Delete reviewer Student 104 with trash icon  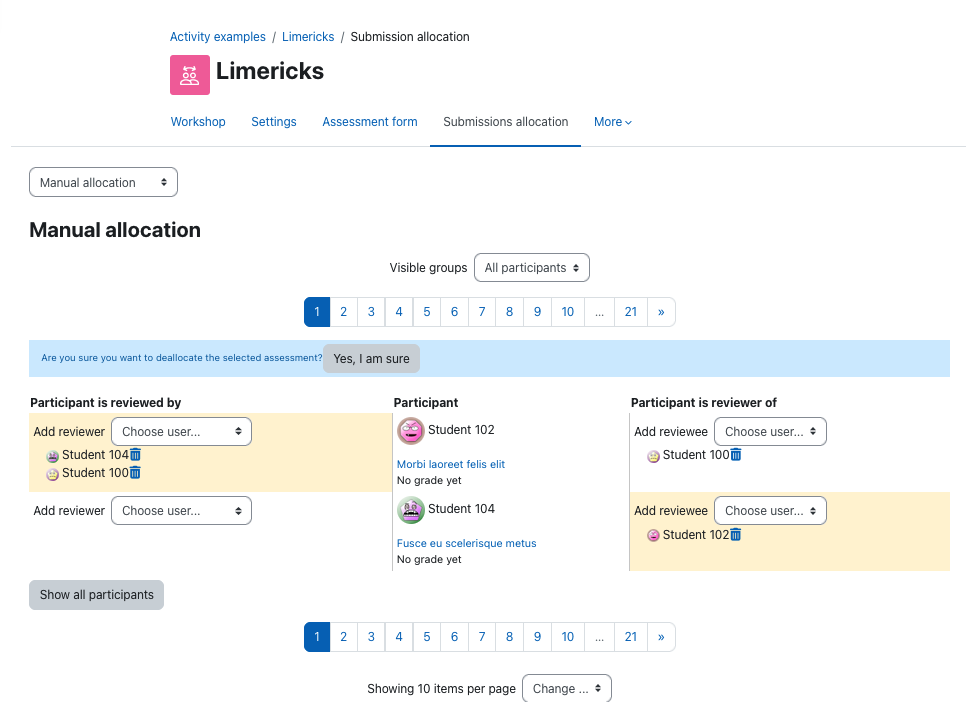136,455
